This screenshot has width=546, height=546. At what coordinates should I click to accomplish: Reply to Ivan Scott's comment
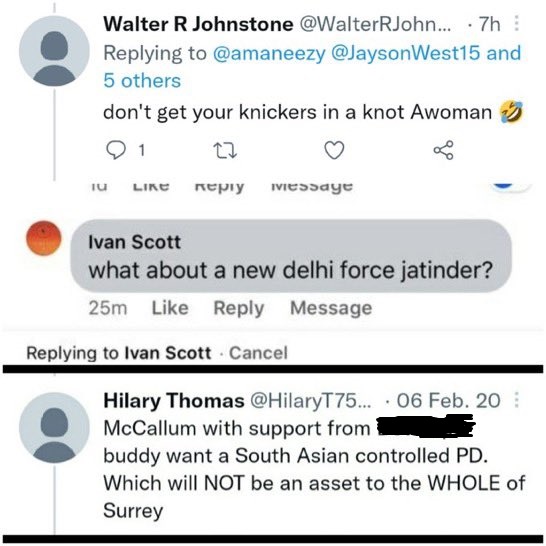[239, 309]
